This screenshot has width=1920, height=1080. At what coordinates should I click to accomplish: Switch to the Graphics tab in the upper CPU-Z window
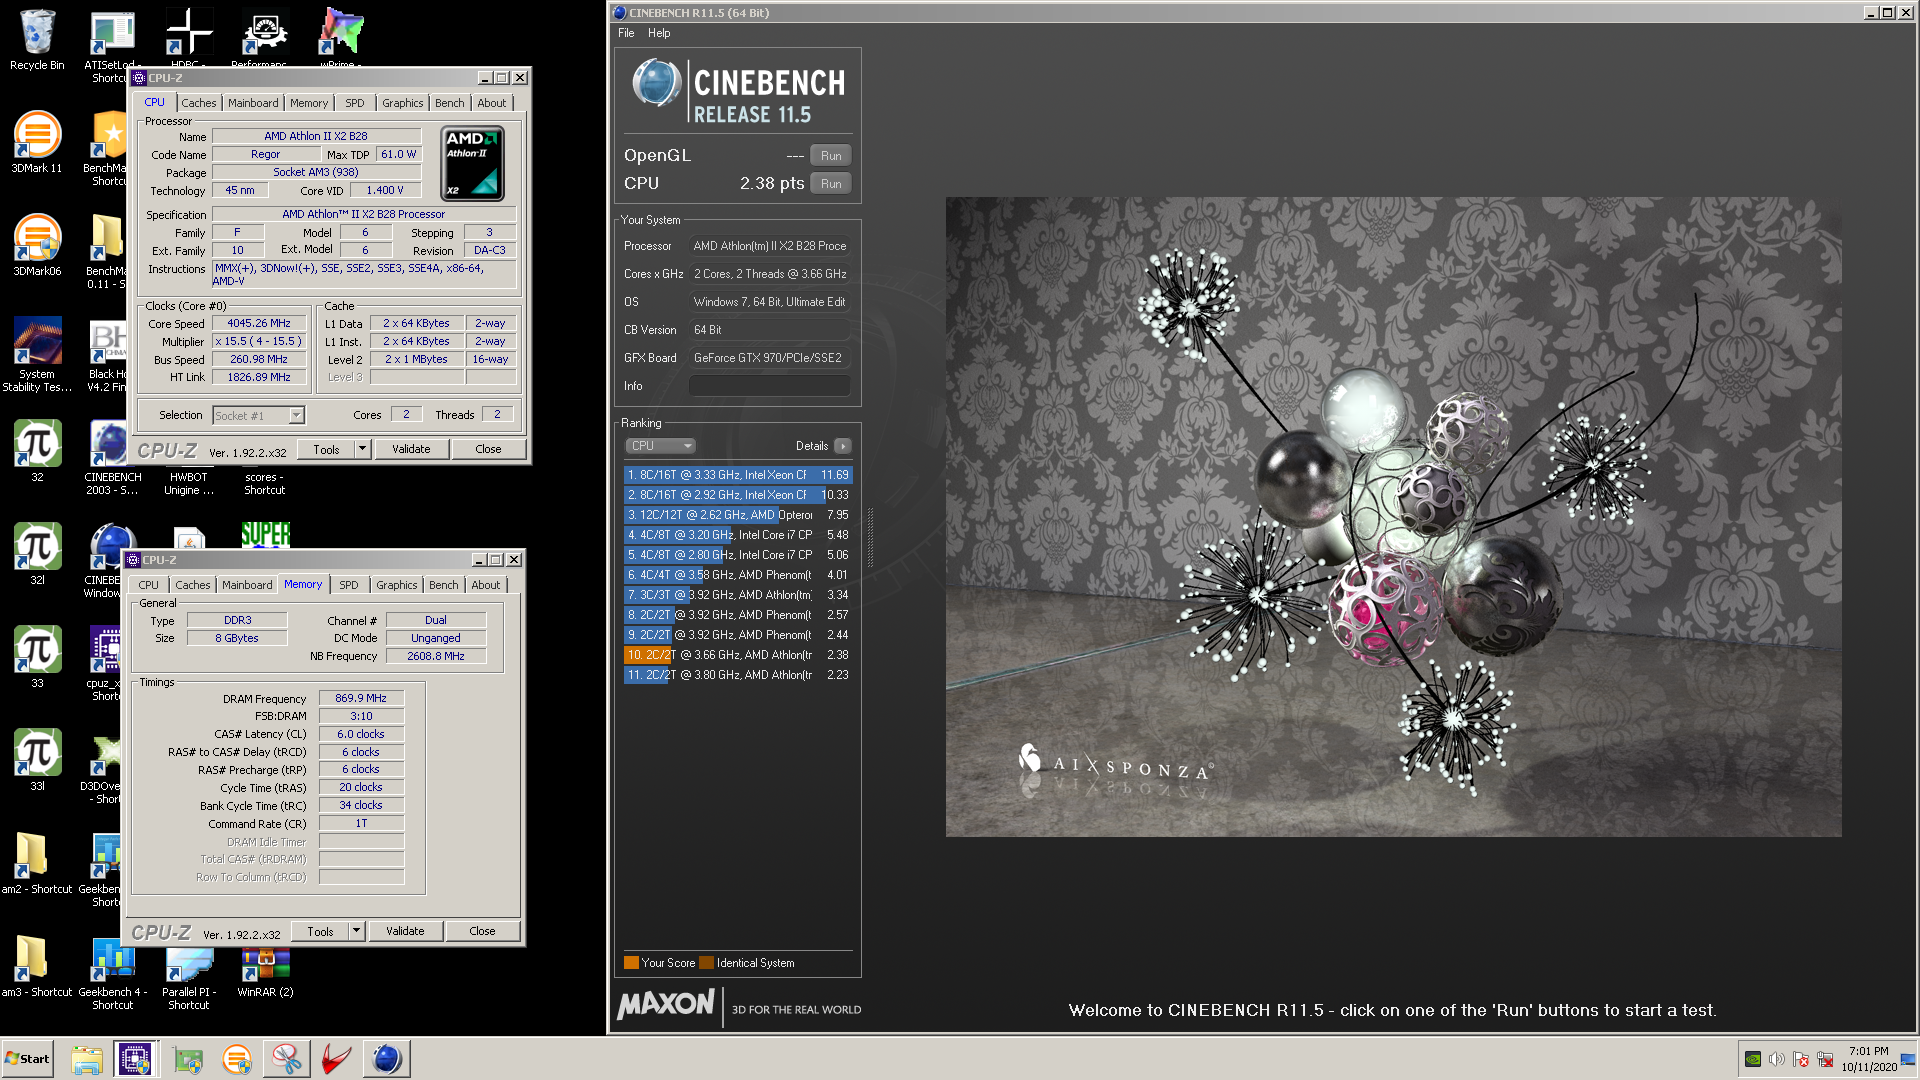point(402,103)
